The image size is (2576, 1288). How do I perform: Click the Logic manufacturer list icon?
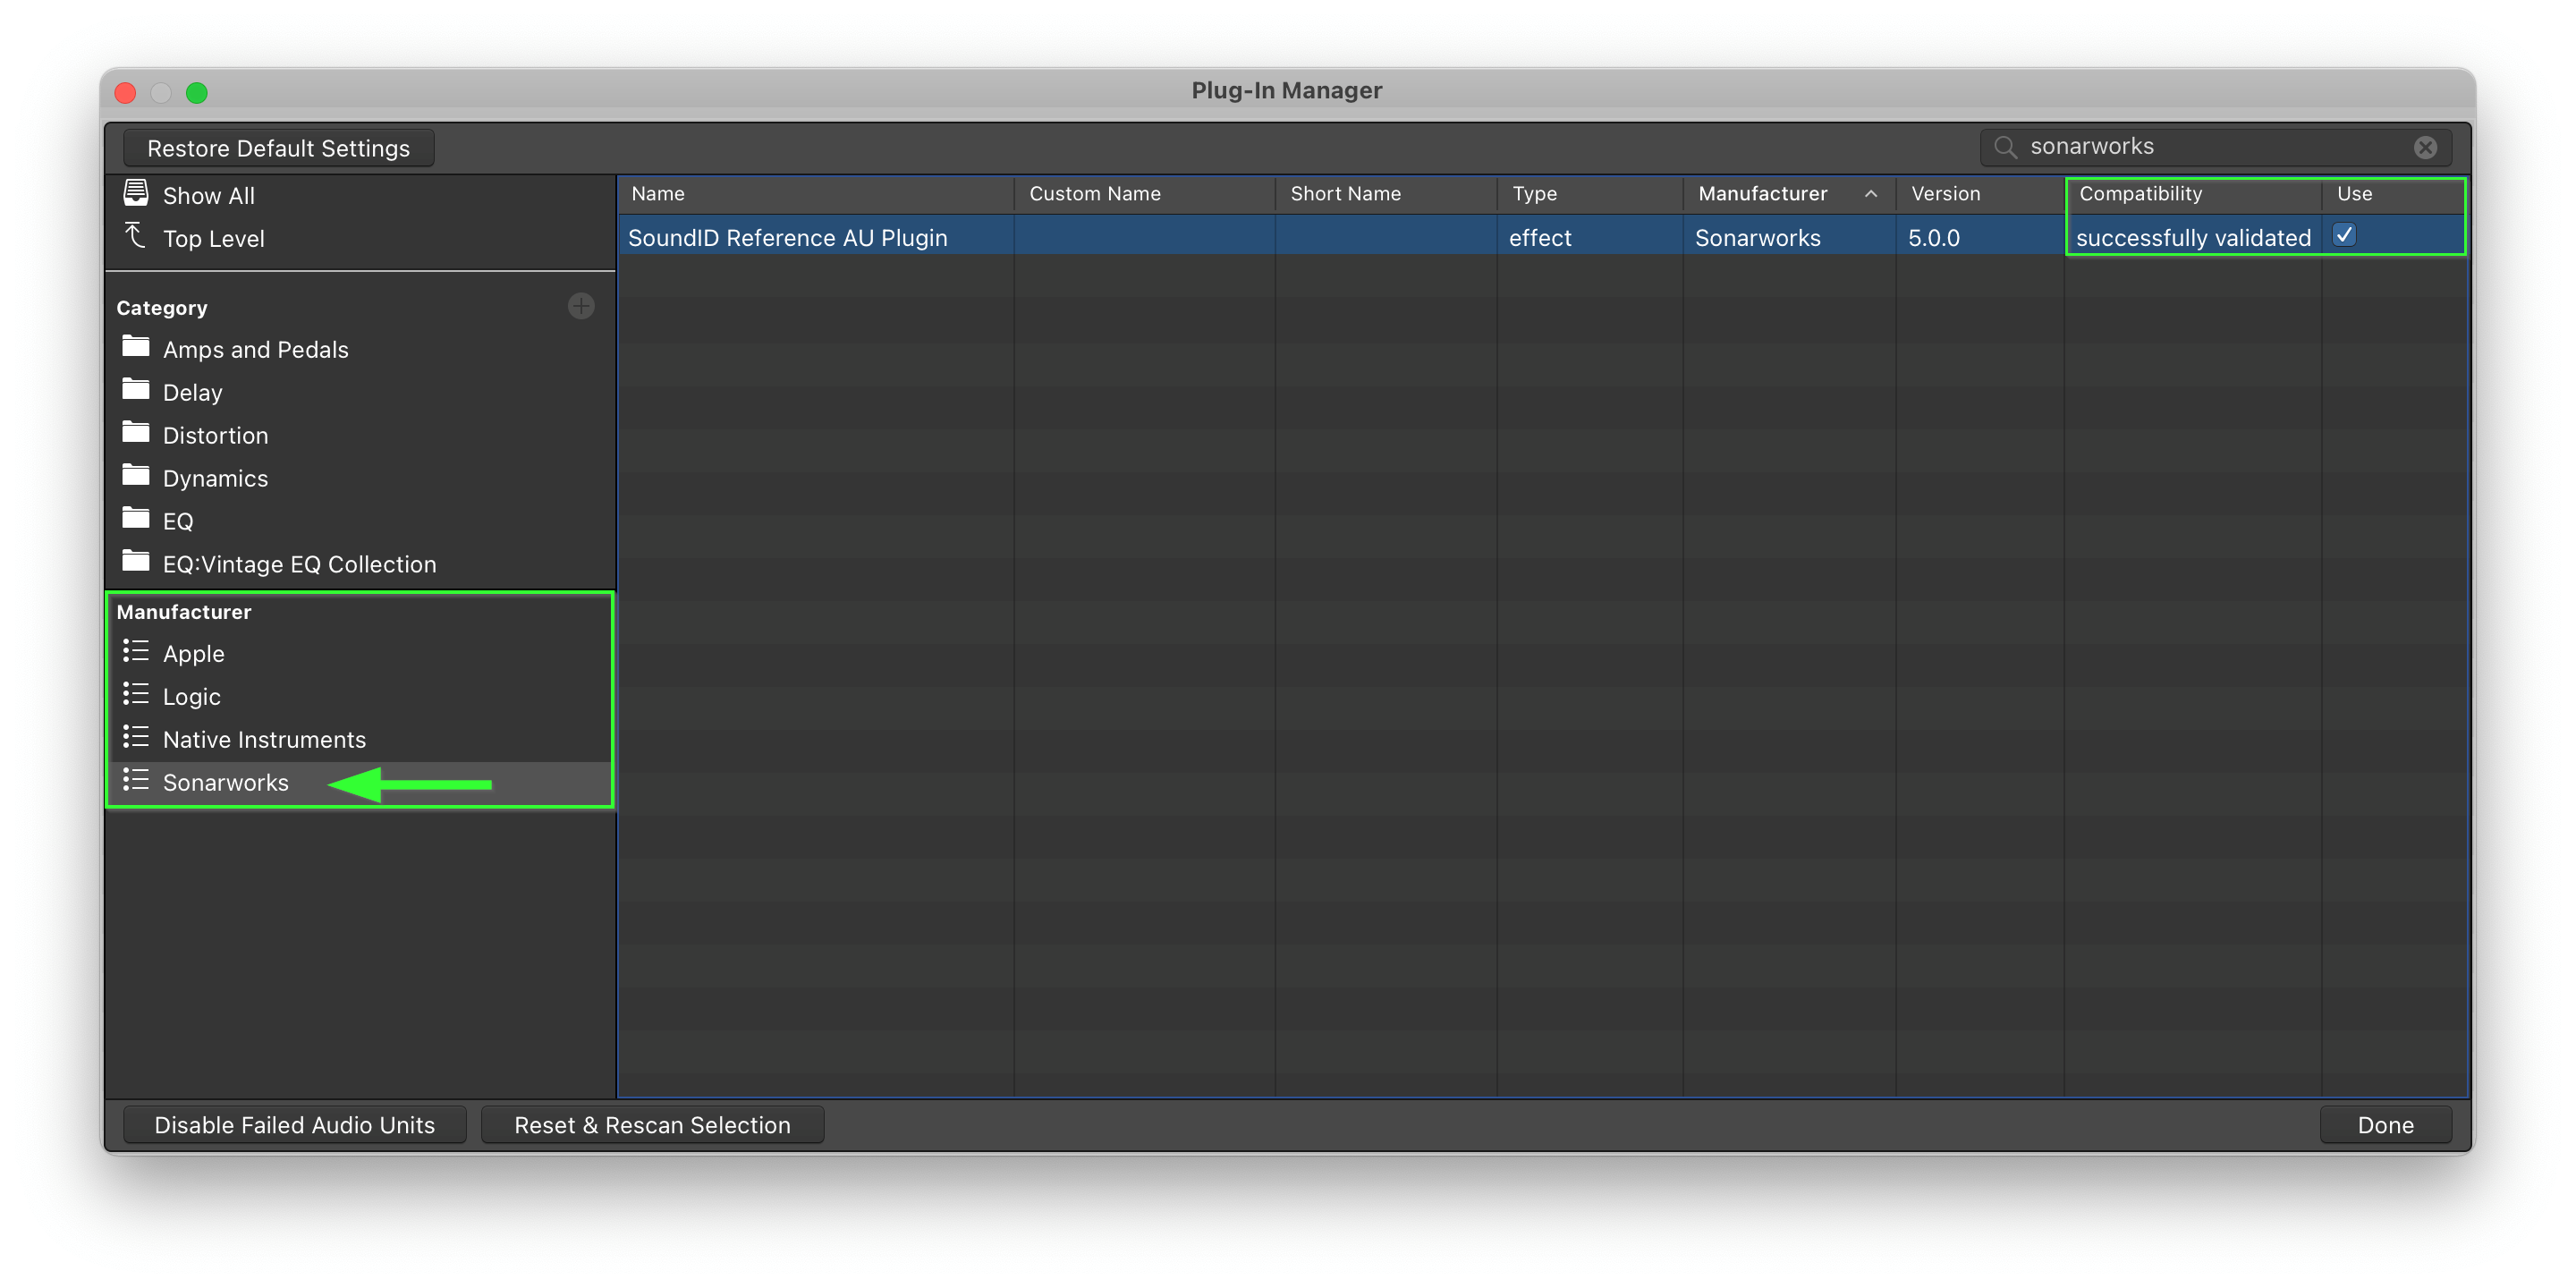pos(136,695)
